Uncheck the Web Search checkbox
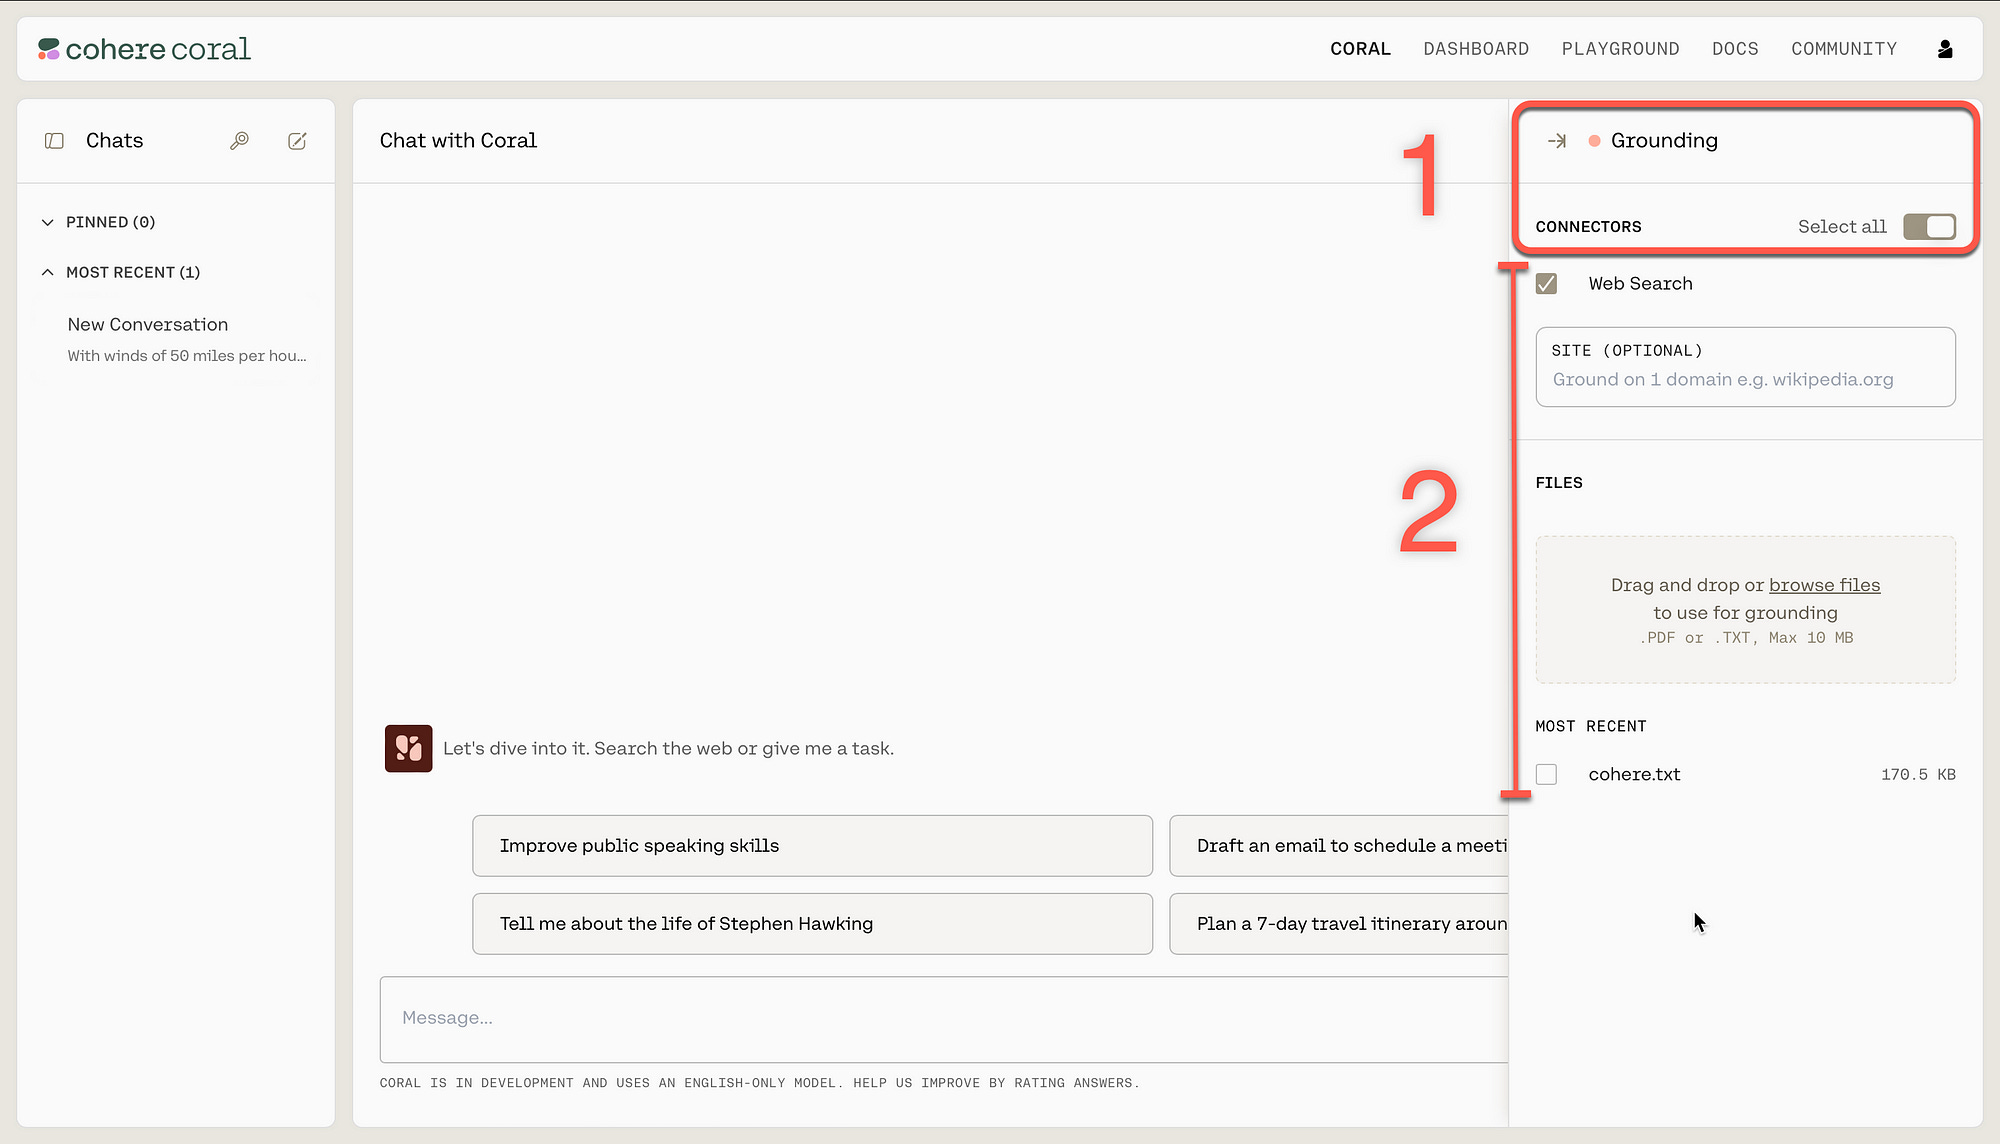Screen dimensions: 2000x1144 1546,284
